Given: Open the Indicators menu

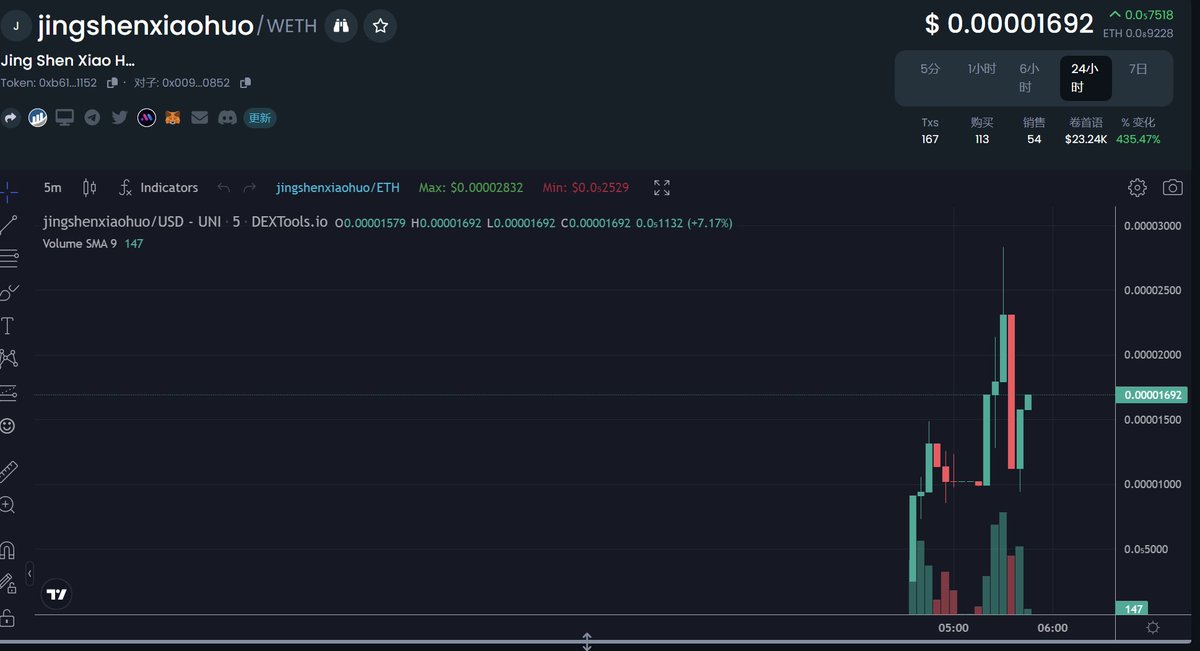Looking at the screenshot, I should point(158,187).
